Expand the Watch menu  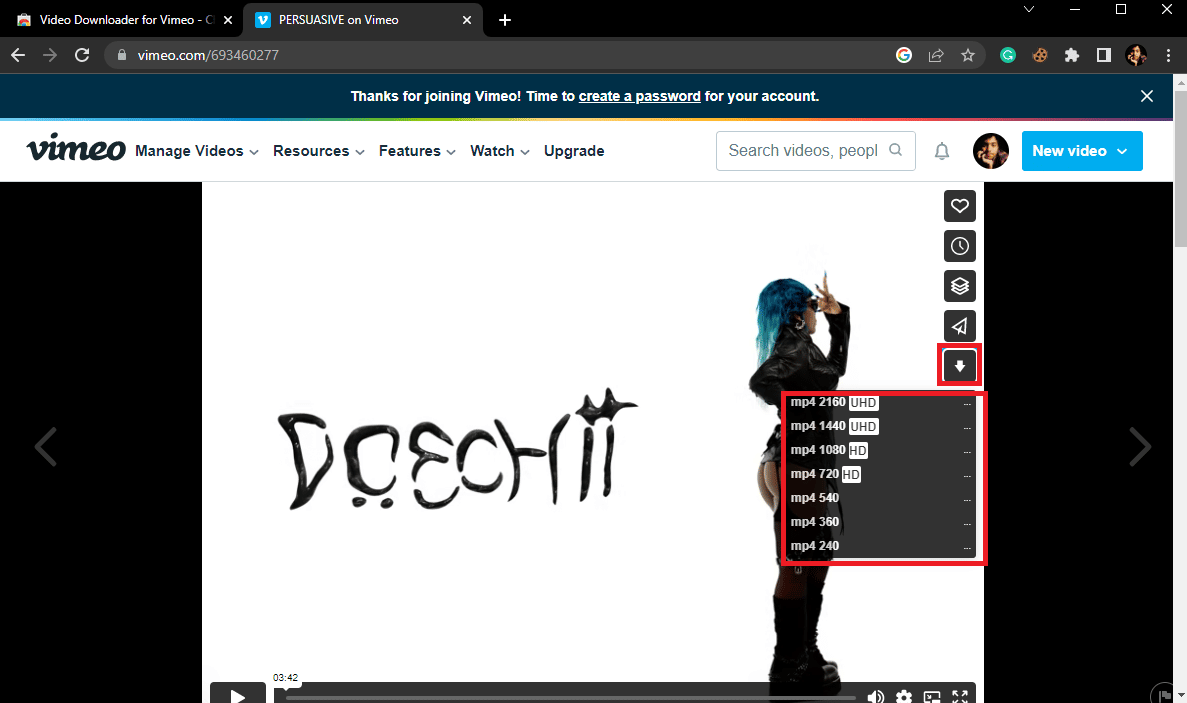(500, 151)
